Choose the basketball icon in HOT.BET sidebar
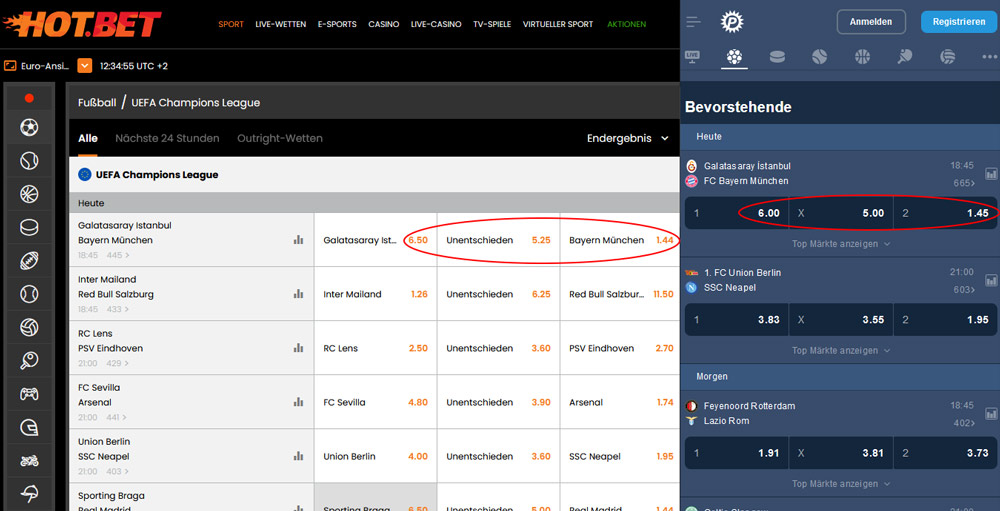 pos(29,194)
